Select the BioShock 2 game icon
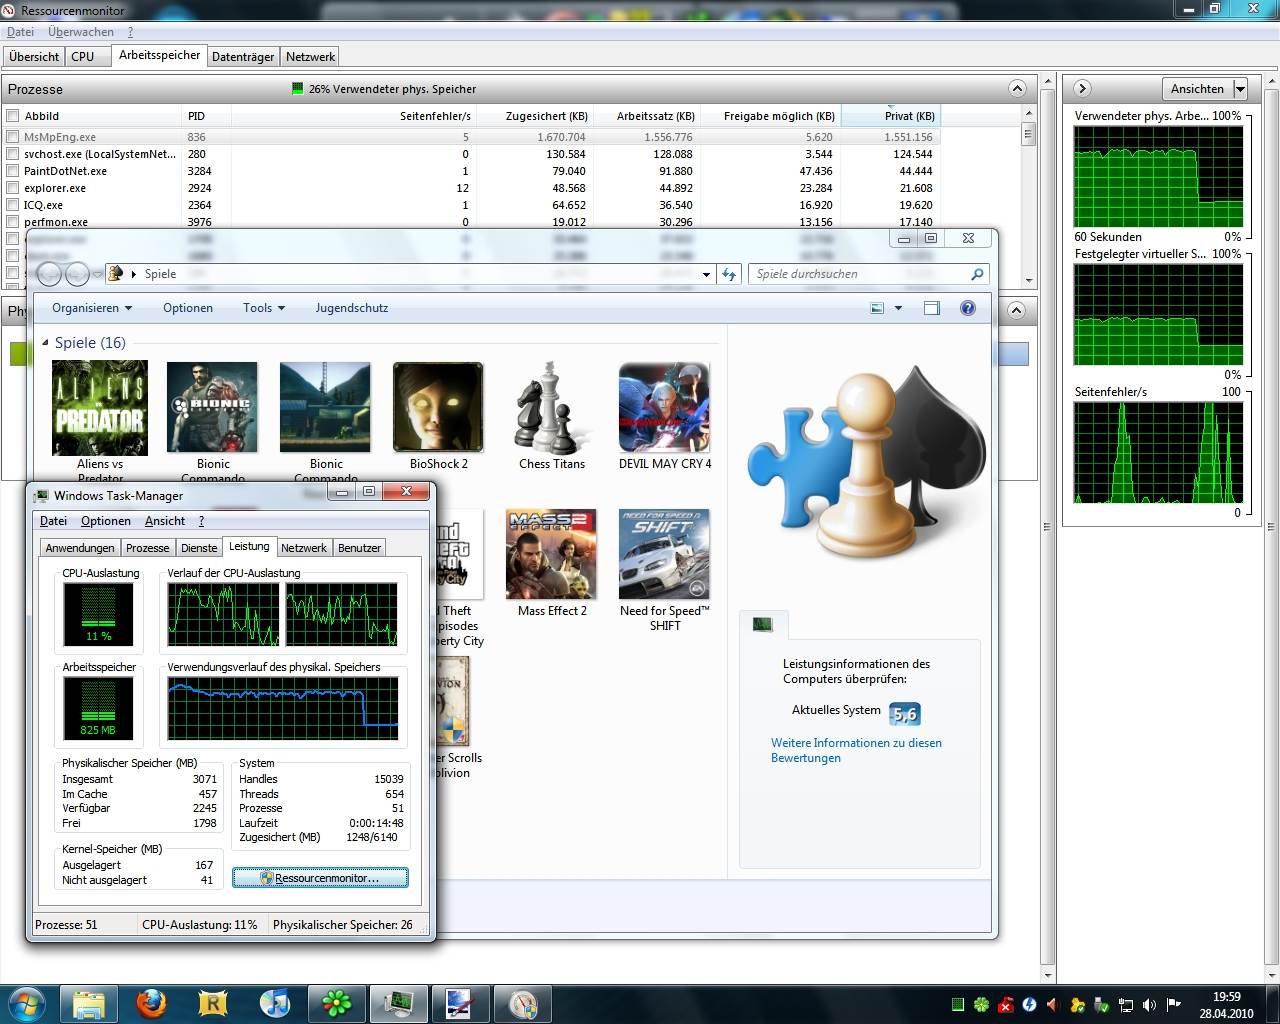 pyautogui.click(x=438, y=407)
